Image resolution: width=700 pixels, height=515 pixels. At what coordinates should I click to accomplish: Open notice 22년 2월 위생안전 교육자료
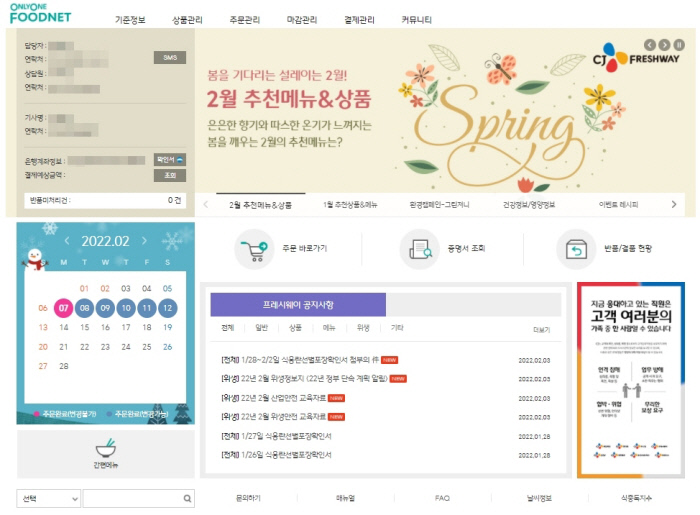pos(274,417)
